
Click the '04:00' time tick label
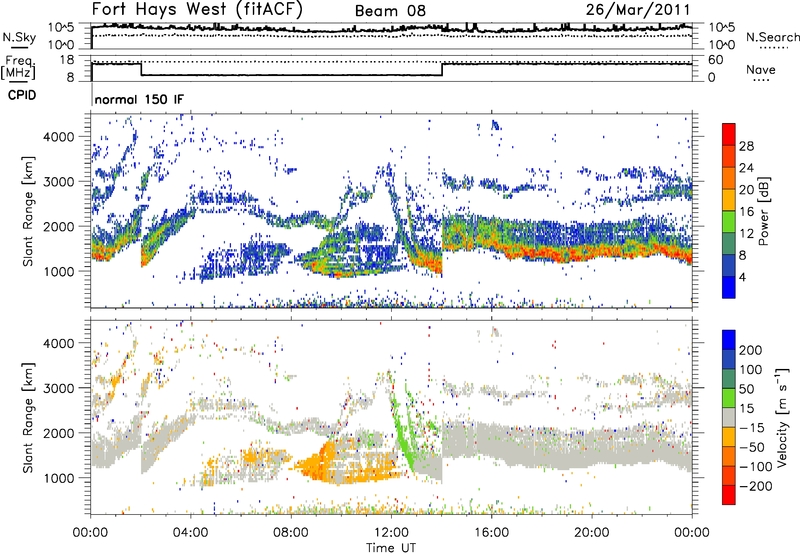pyautogui.click(x=190, y=533)
